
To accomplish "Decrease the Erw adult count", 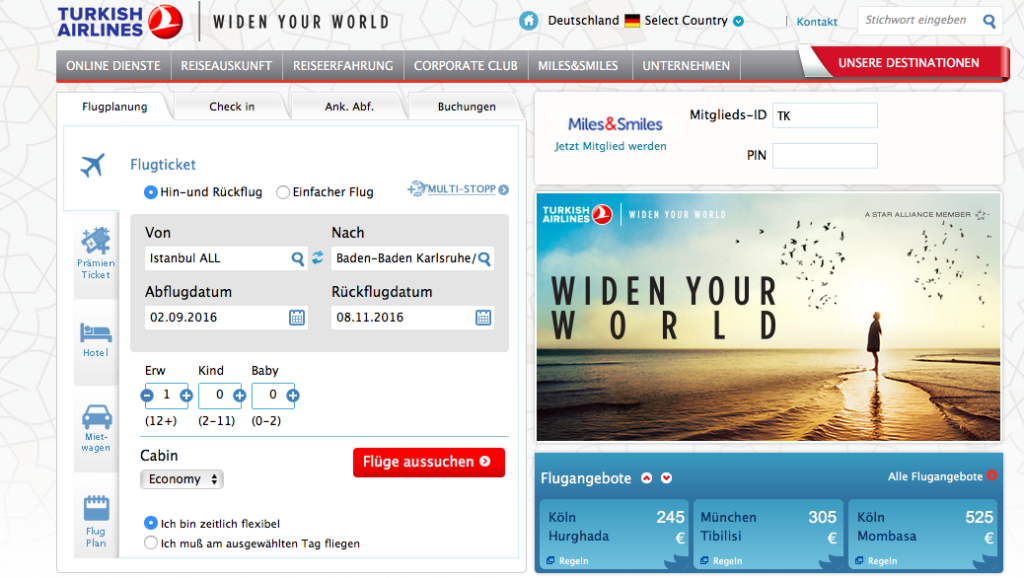I will (147, 395).
